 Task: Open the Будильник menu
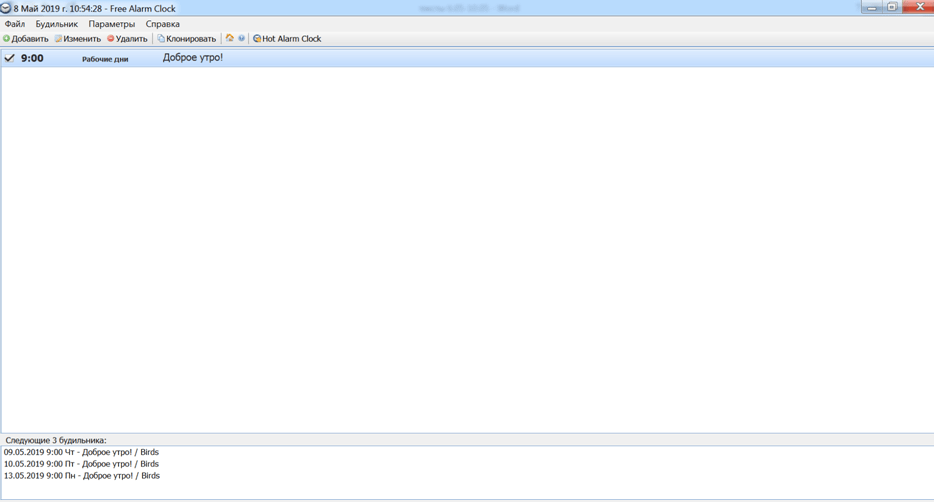click(x=56, y=24)
